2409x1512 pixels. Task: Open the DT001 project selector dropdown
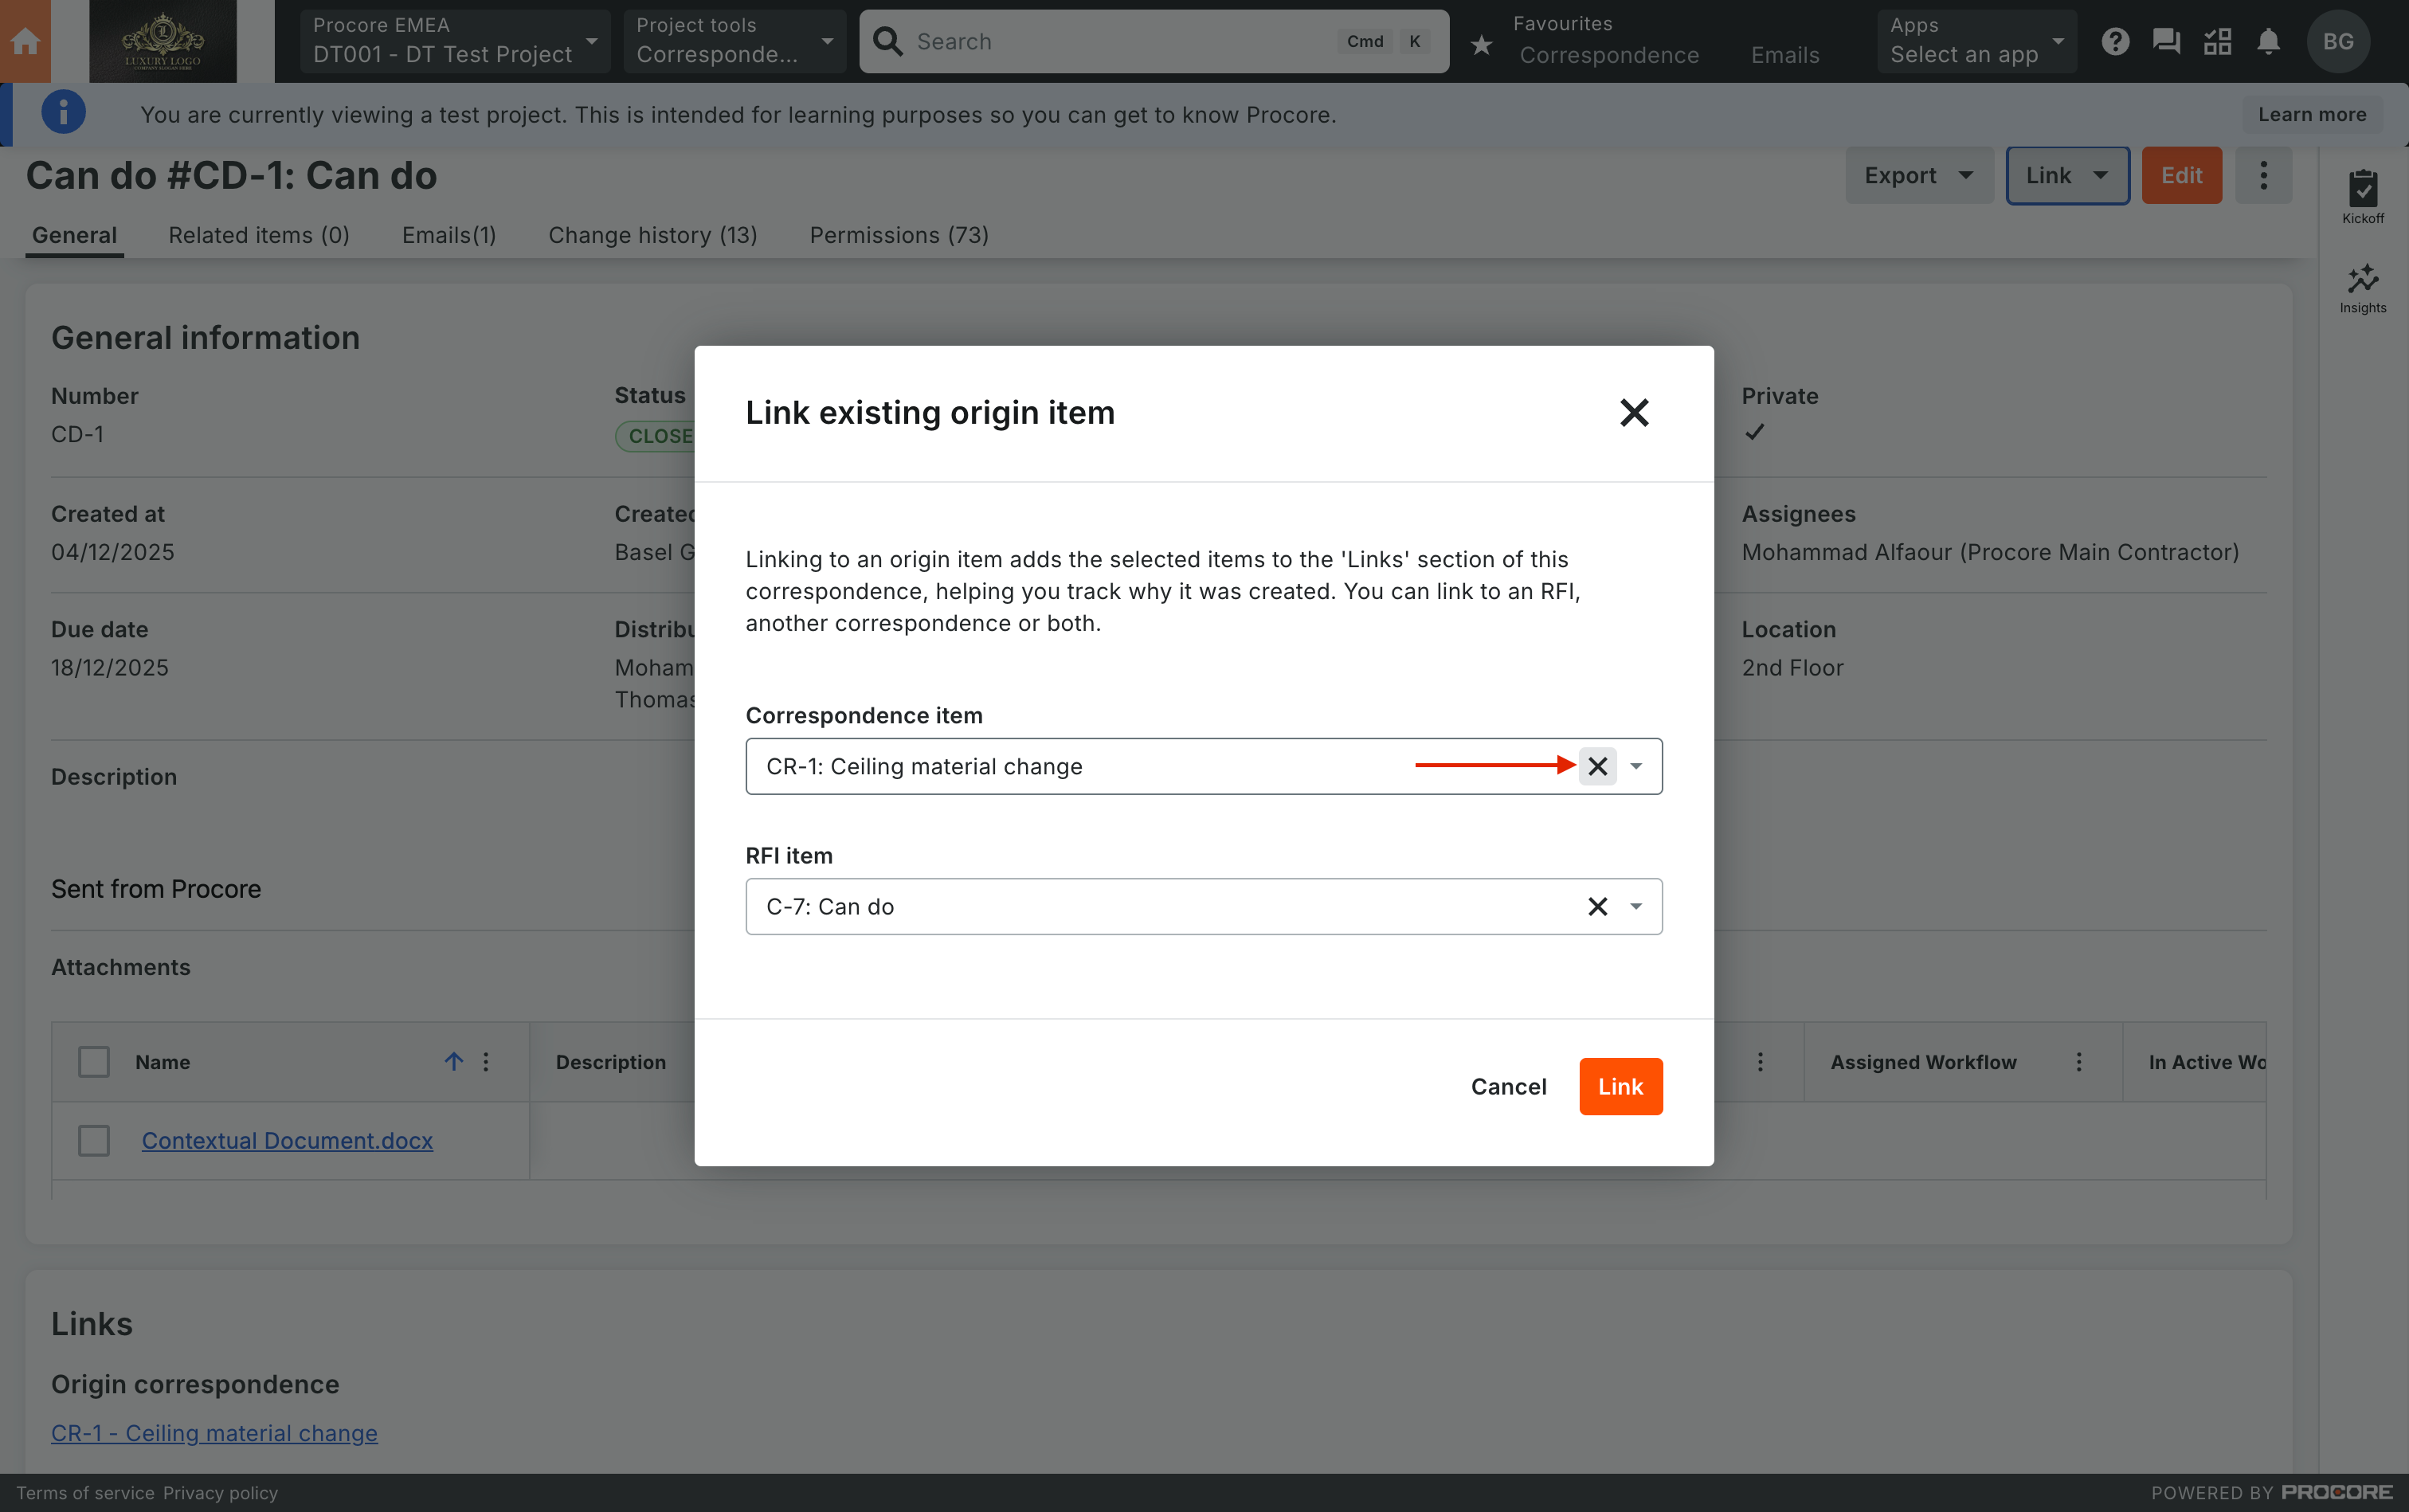pos(454,41)
